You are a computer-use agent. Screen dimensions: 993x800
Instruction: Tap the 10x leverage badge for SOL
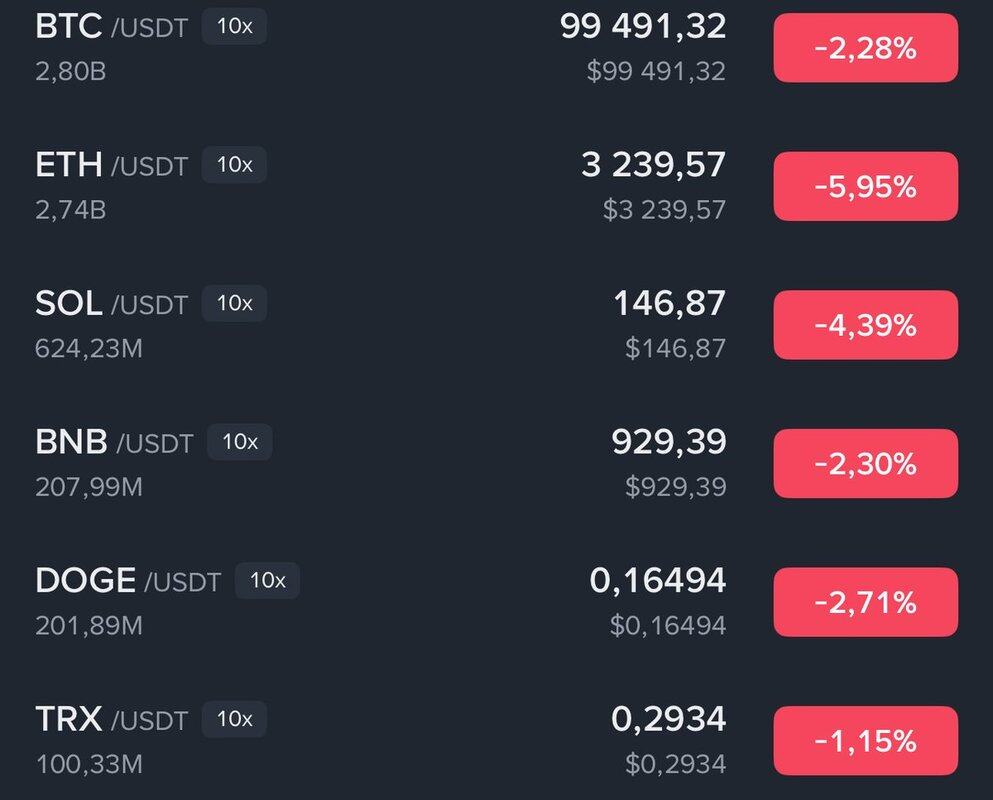235,303
